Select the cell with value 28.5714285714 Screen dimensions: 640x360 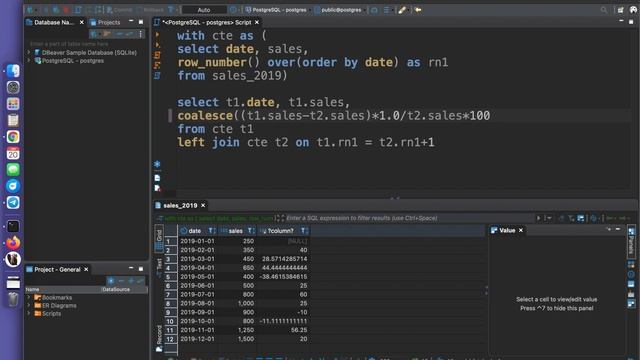[x=283, y=259]
